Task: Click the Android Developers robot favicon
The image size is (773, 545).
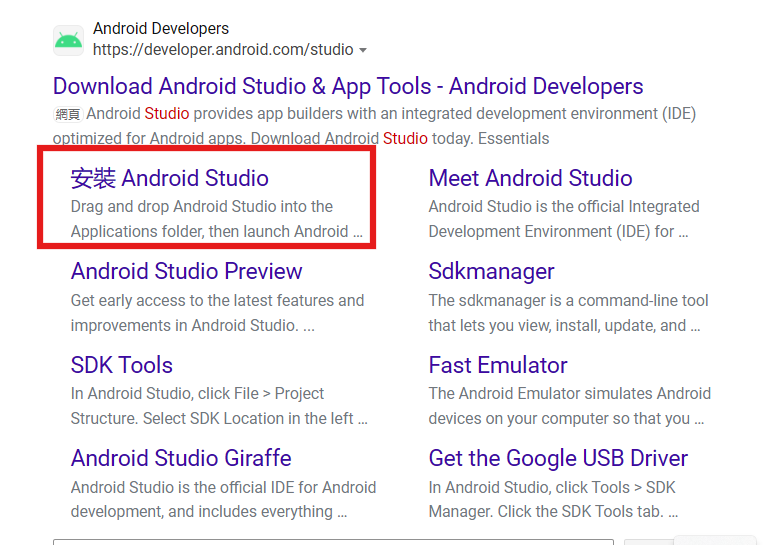Action: click(69, 40)
